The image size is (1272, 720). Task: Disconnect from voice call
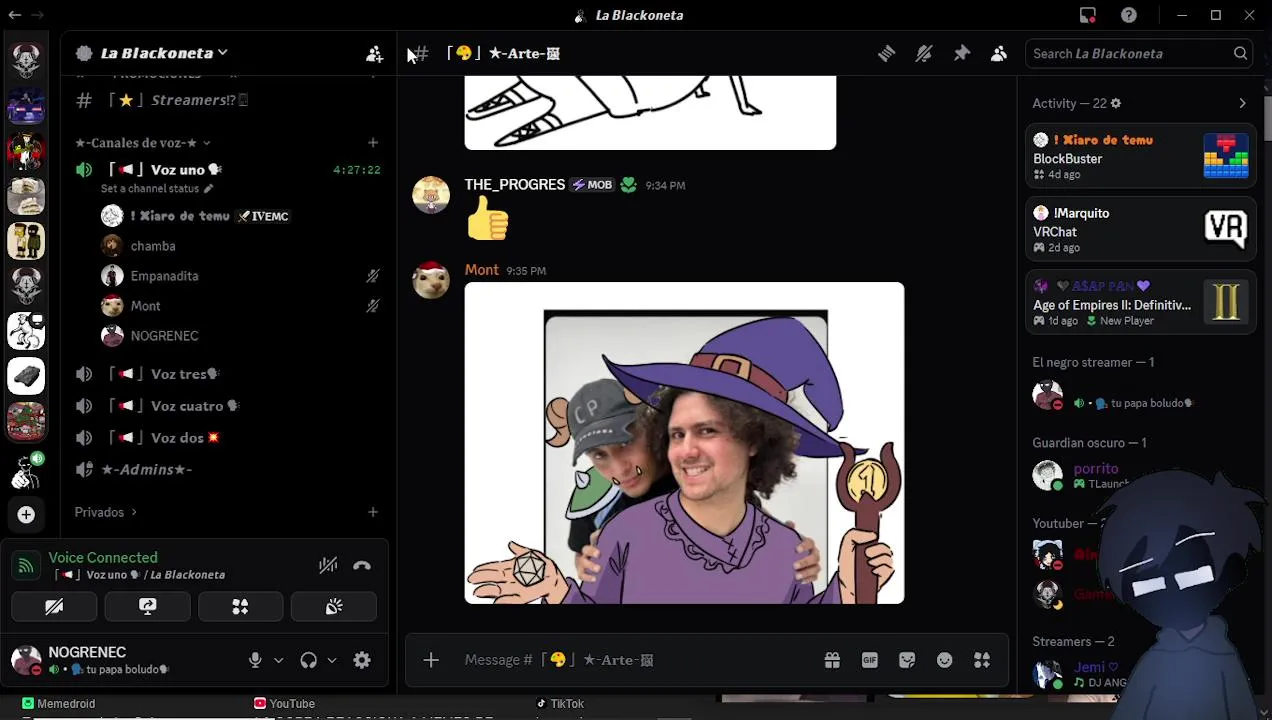(362, 566)
